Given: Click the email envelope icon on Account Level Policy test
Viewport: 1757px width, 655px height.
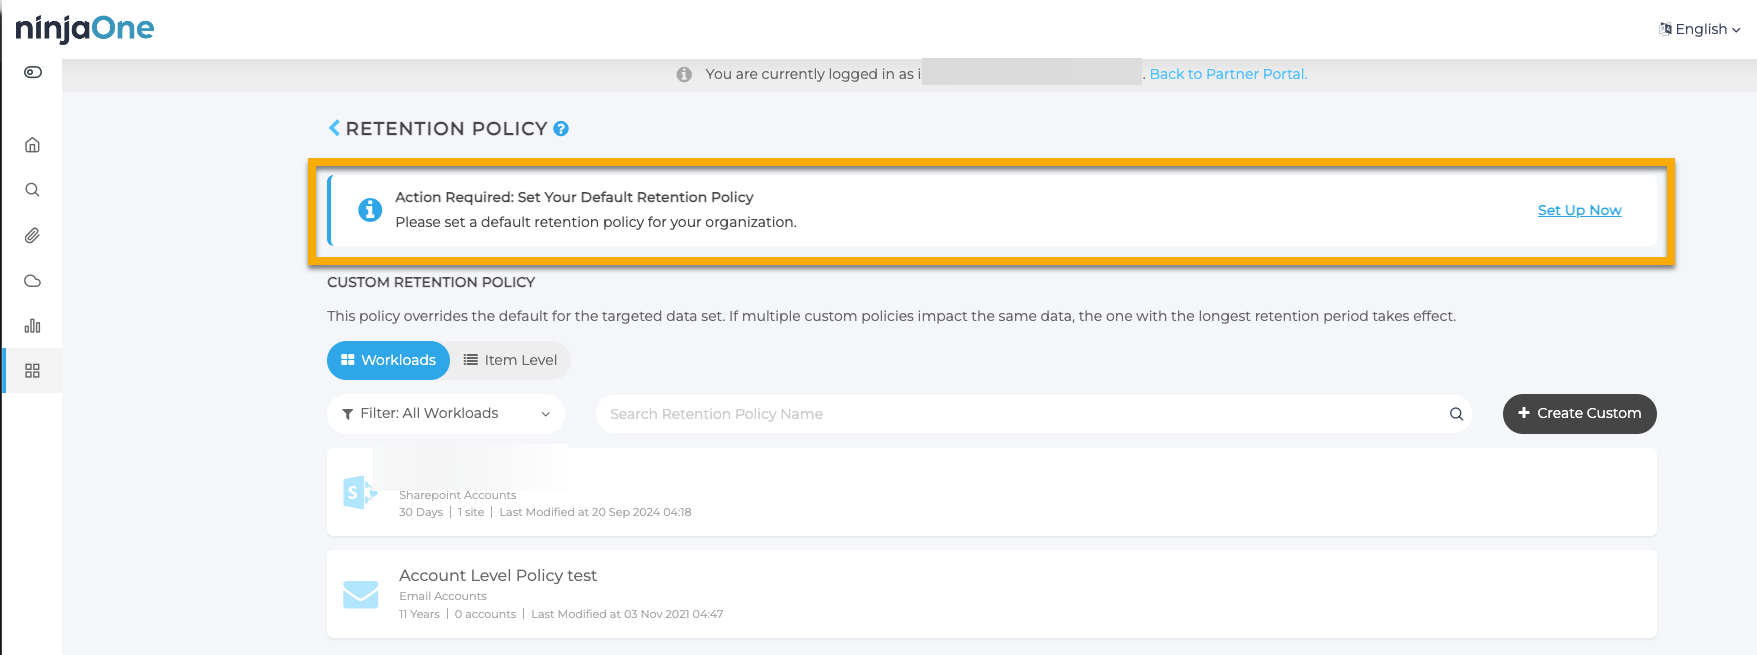Looking at the screenshot, I should (360, 594).
